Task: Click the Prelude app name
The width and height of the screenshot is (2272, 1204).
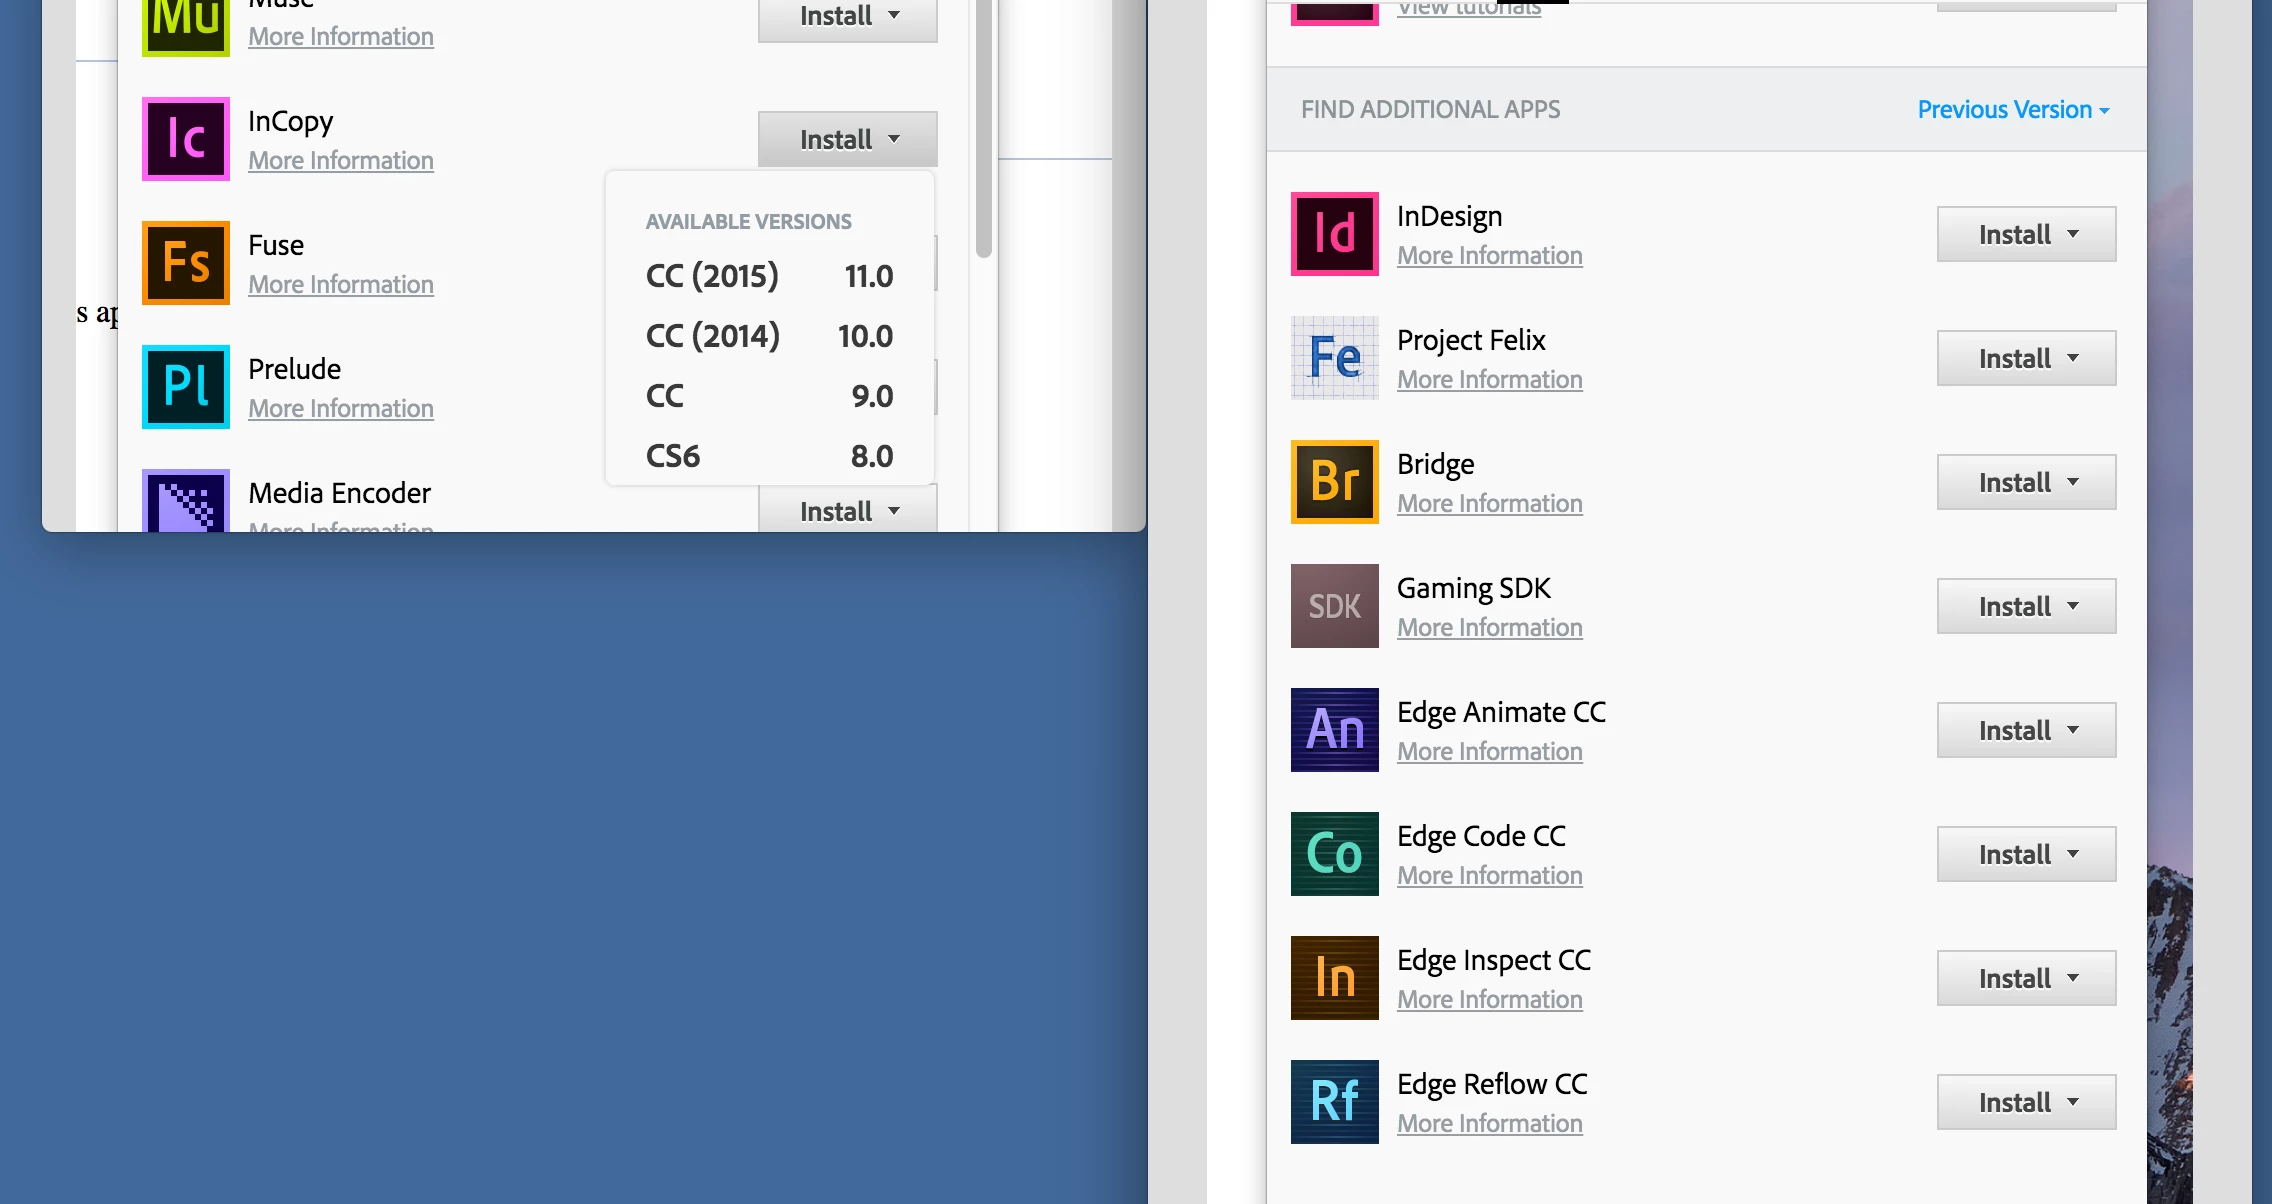Action: [294, 369]
